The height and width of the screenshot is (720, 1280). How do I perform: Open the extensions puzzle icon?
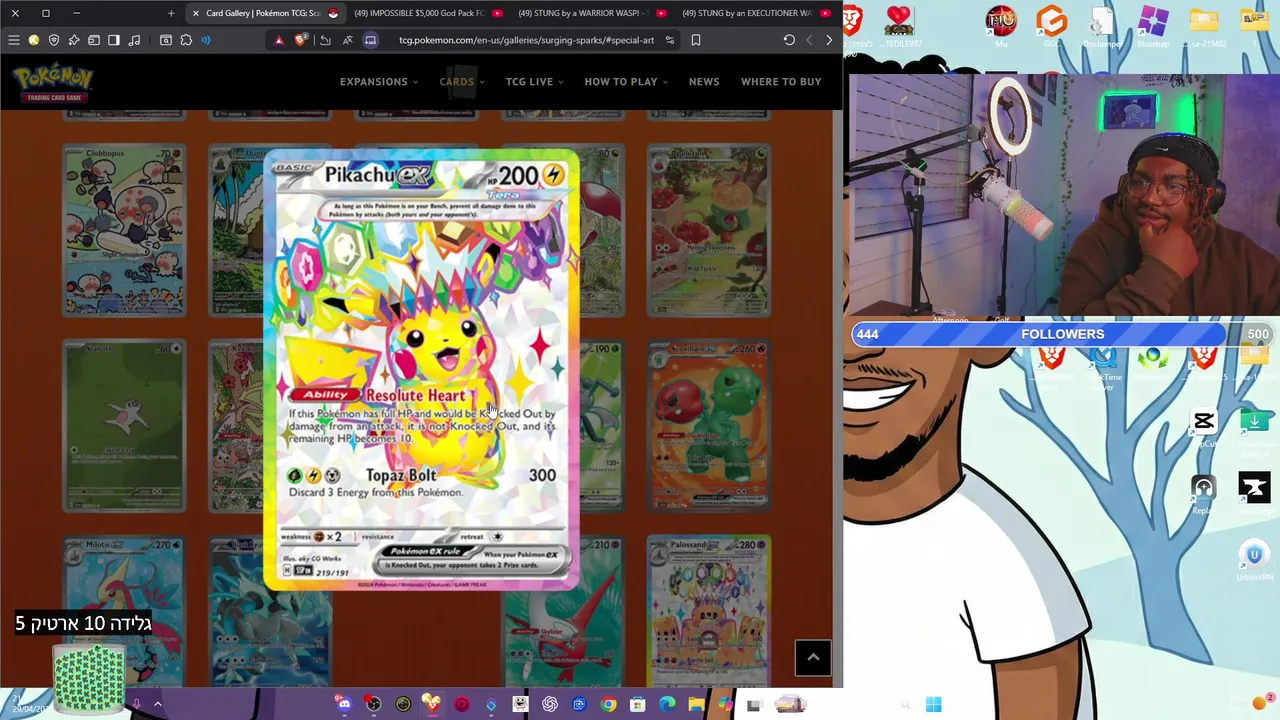(186, 40)
